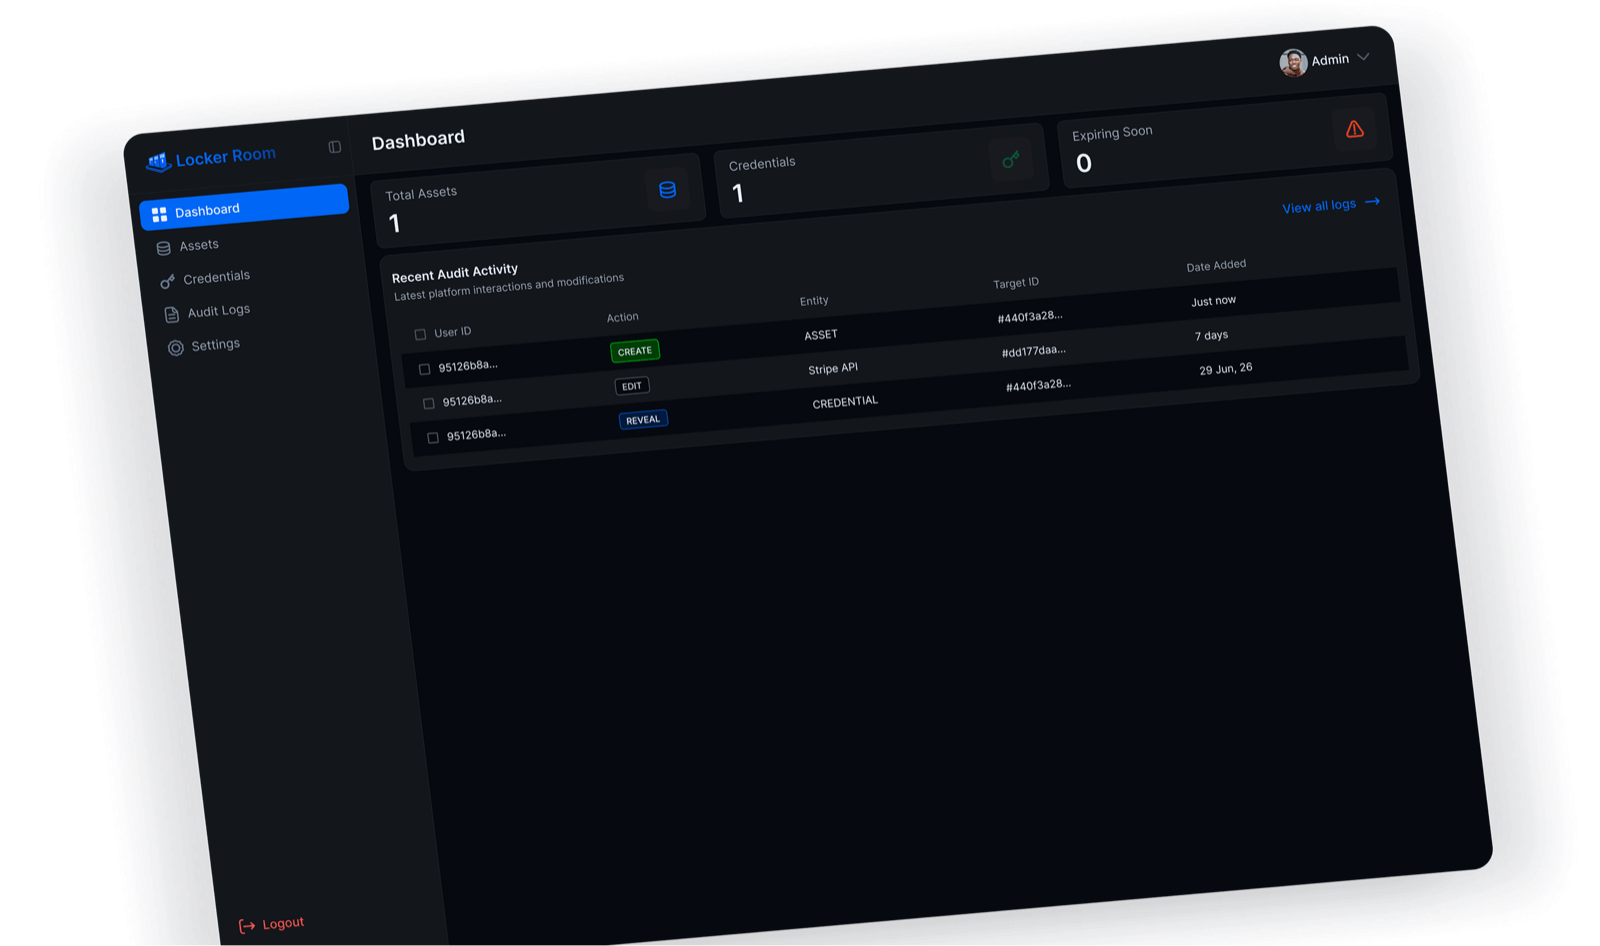
Task: Click the arrow icon beside View all logs
Action: tap(1373, 201)
